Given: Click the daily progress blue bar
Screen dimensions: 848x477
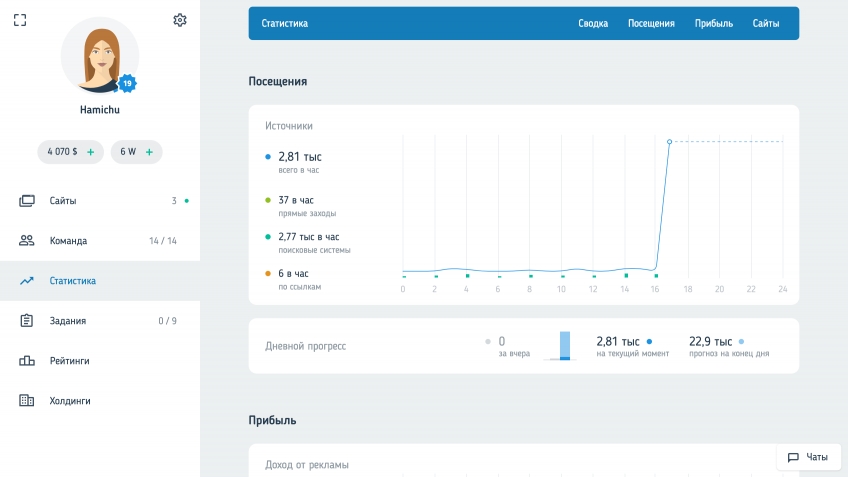Looking at the screenshot, I should click(565, 346).
